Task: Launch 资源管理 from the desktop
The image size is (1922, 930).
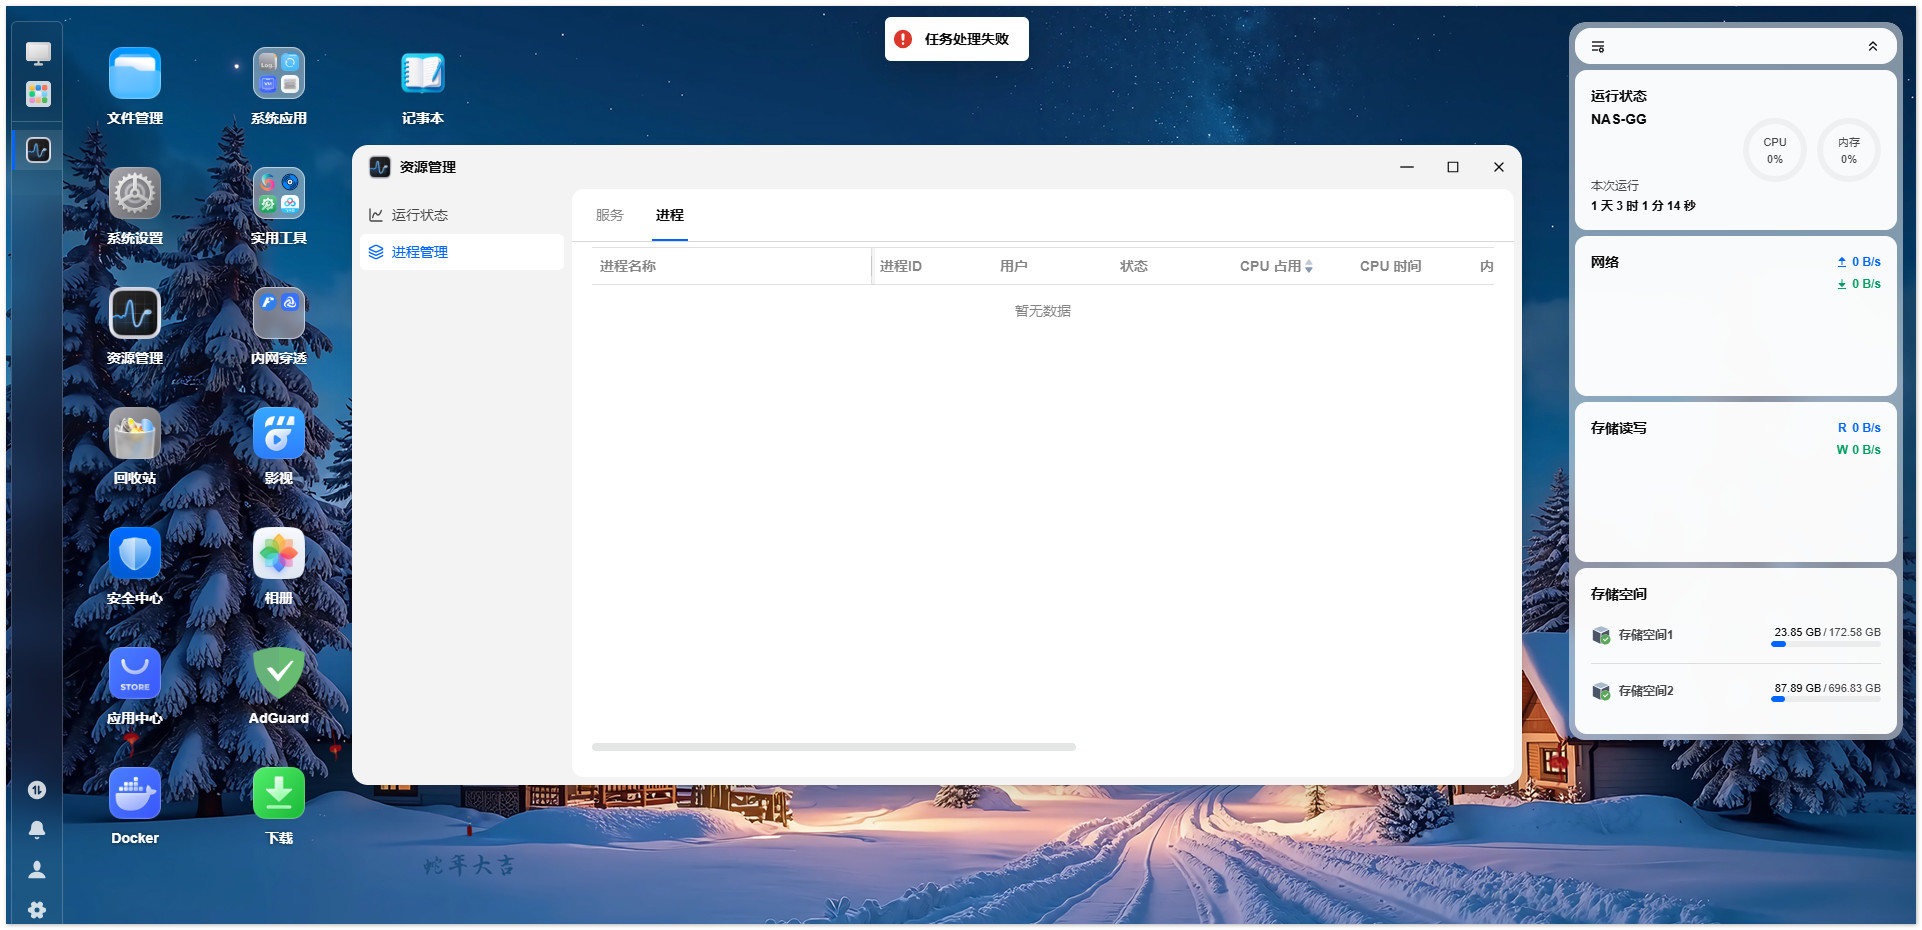Action: click(x=135, y=314)
